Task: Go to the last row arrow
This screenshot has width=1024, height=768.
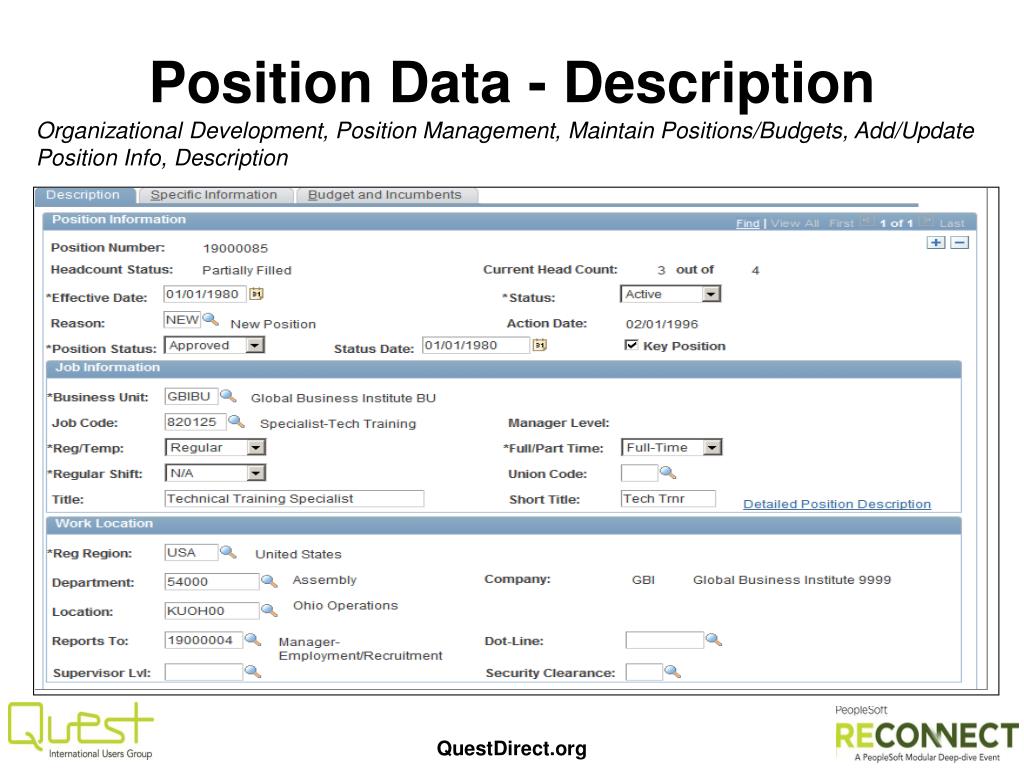Action: coord(925,221)
